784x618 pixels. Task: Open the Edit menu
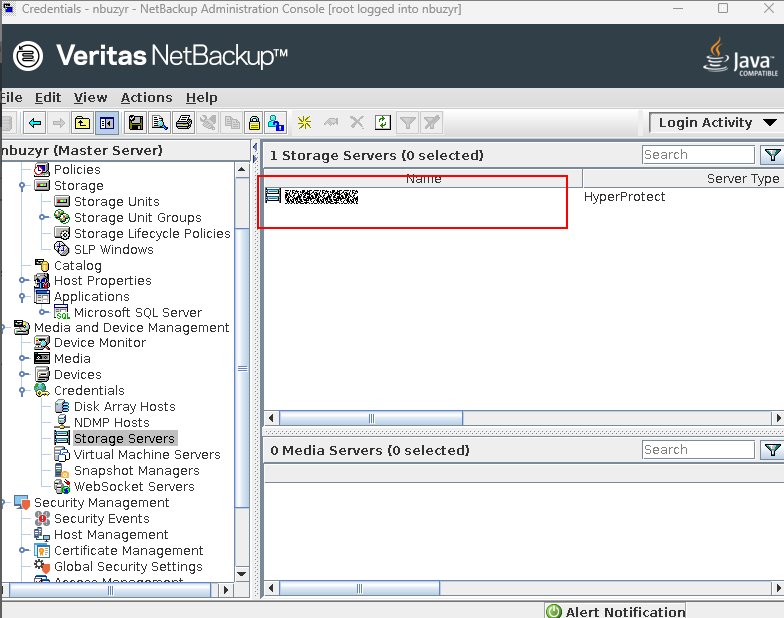tap(48, 98)
